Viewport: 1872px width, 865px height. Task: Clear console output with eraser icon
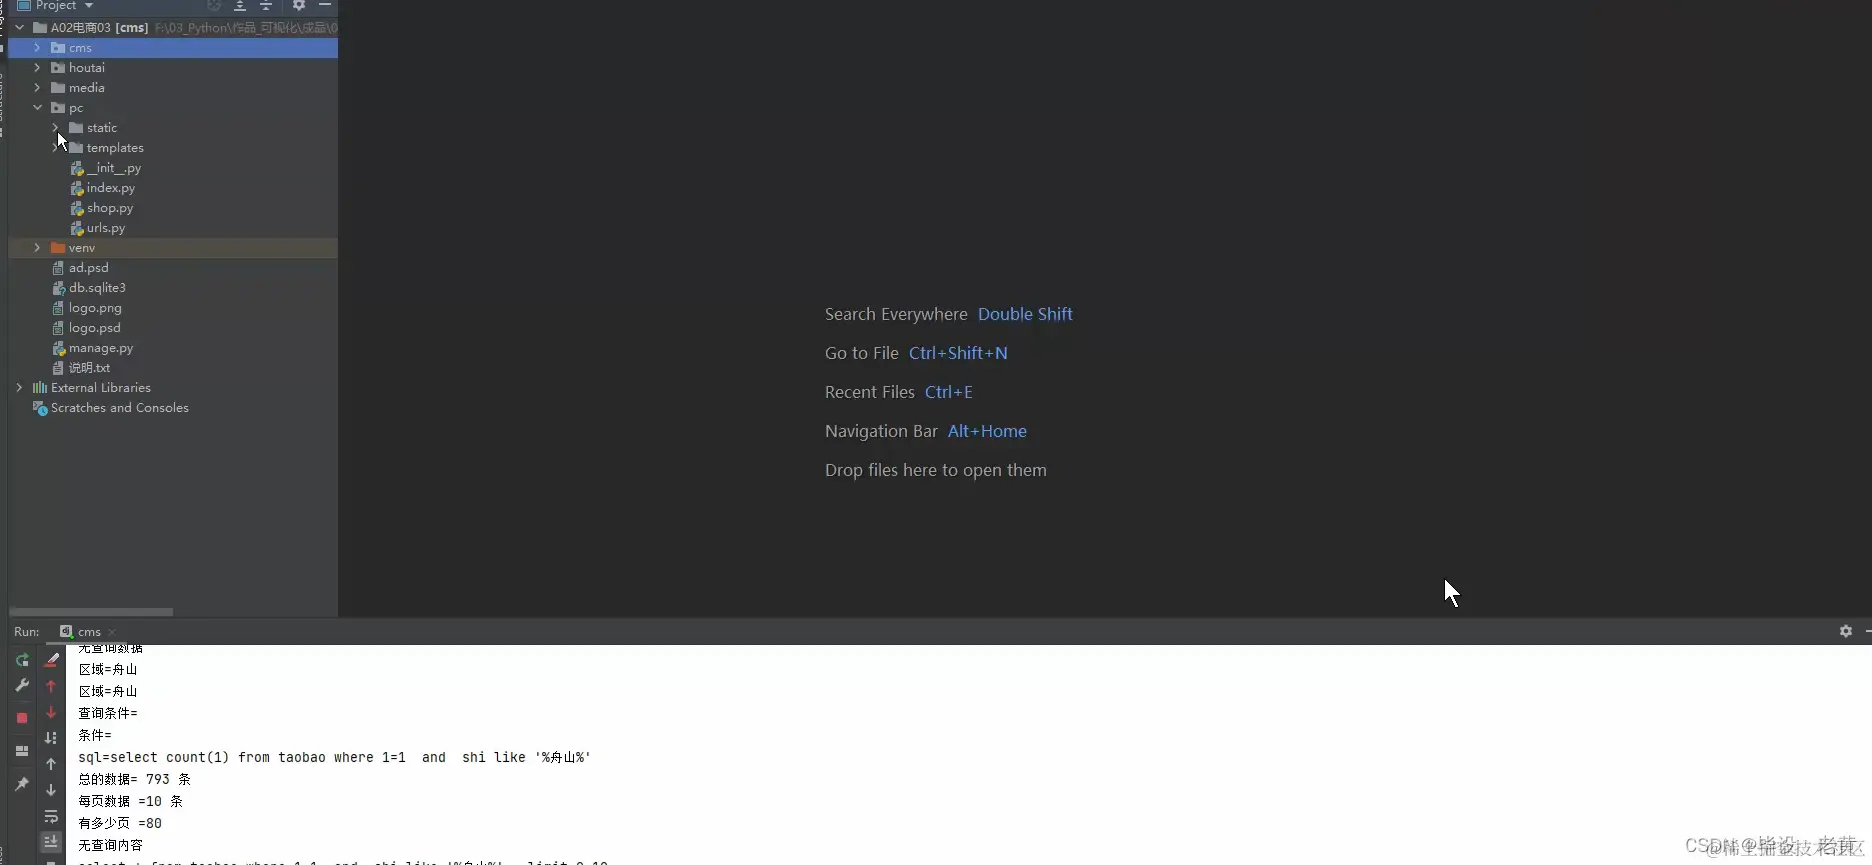pyautogui.click(x=52, y=660)
